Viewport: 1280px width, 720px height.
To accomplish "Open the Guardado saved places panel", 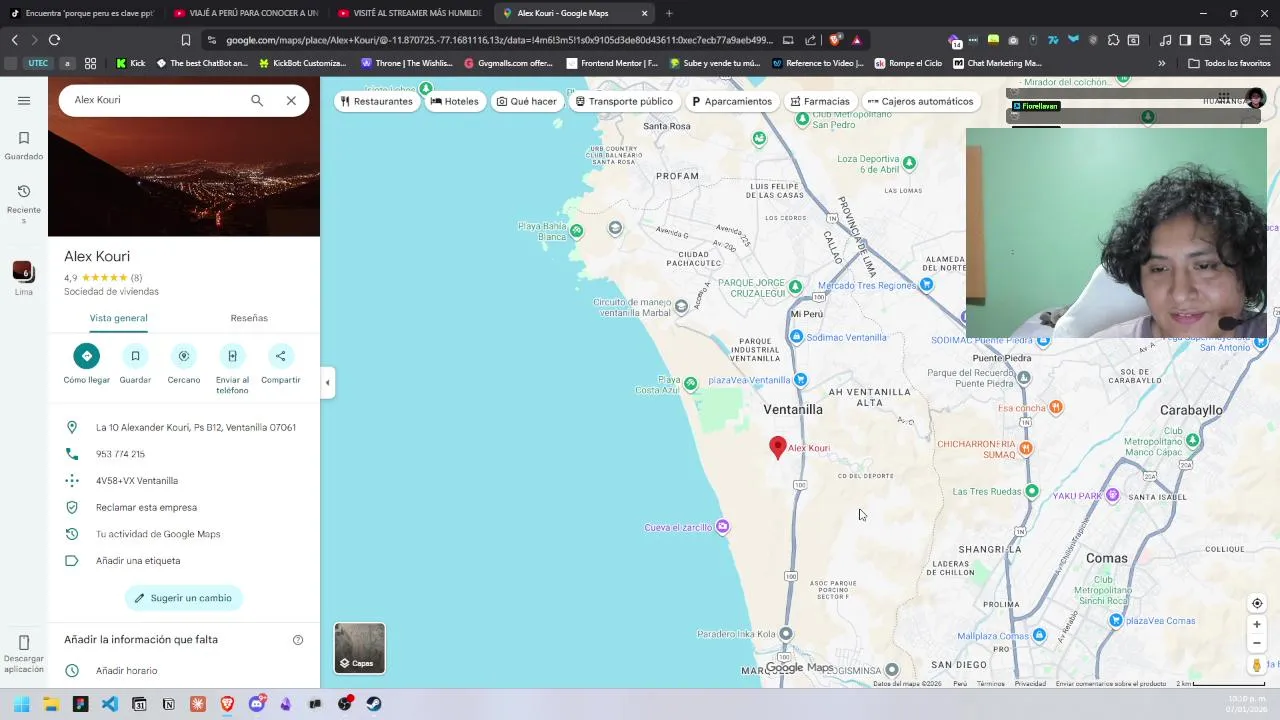I will coord(24,145).
